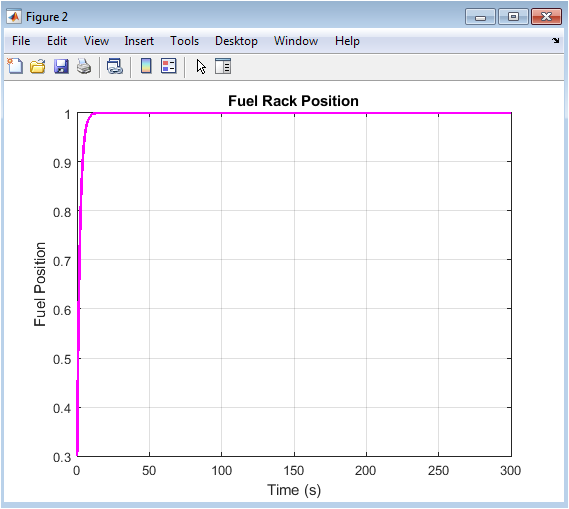Open the Window menu
569x509 pixels.
point(296,41)
